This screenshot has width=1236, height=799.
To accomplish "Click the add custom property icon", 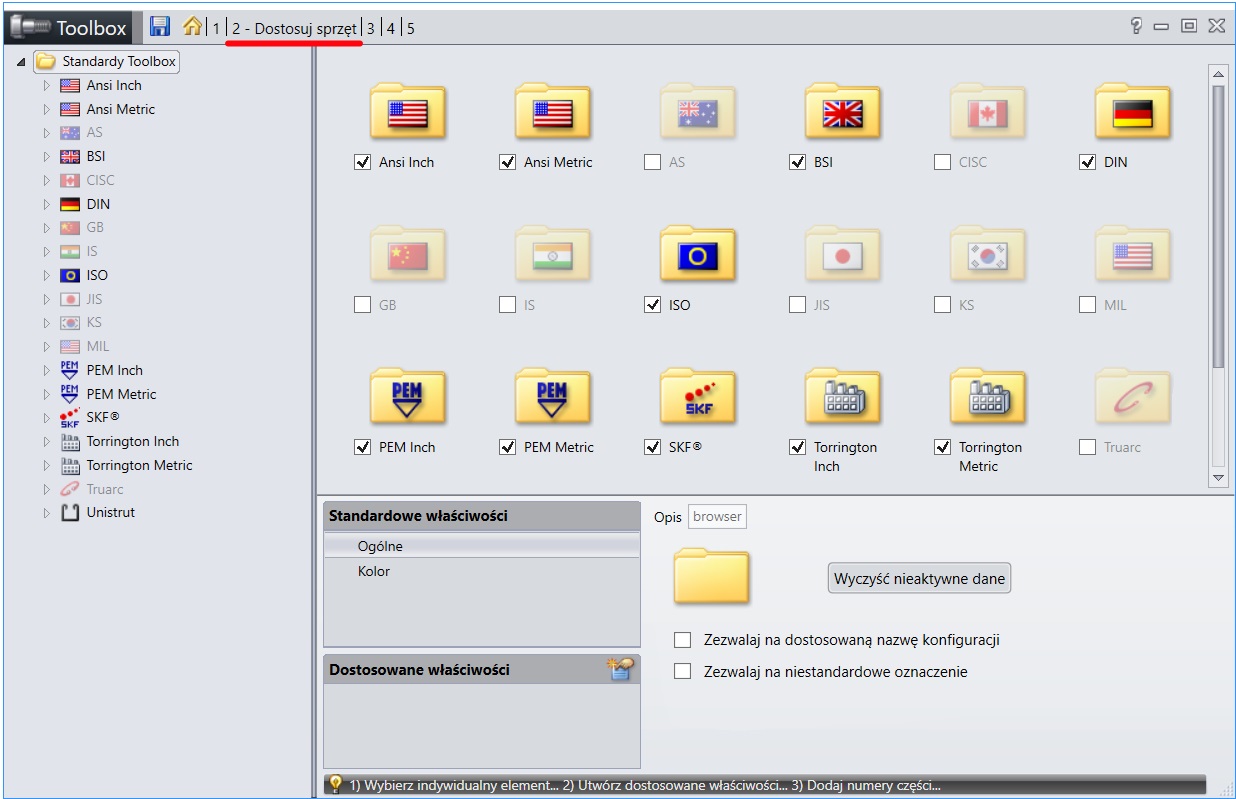I will [x=621, y=669].
